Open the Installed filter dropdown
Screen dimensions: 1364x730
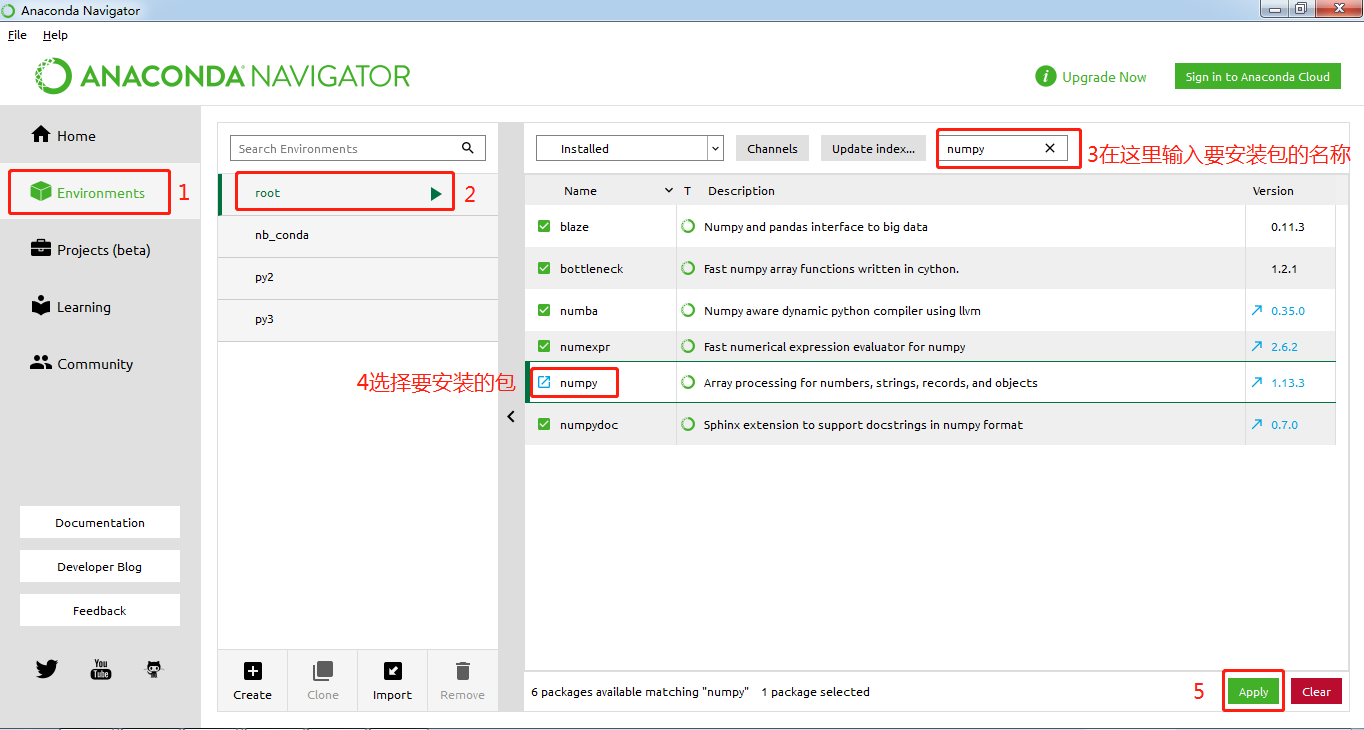(630, 148)
